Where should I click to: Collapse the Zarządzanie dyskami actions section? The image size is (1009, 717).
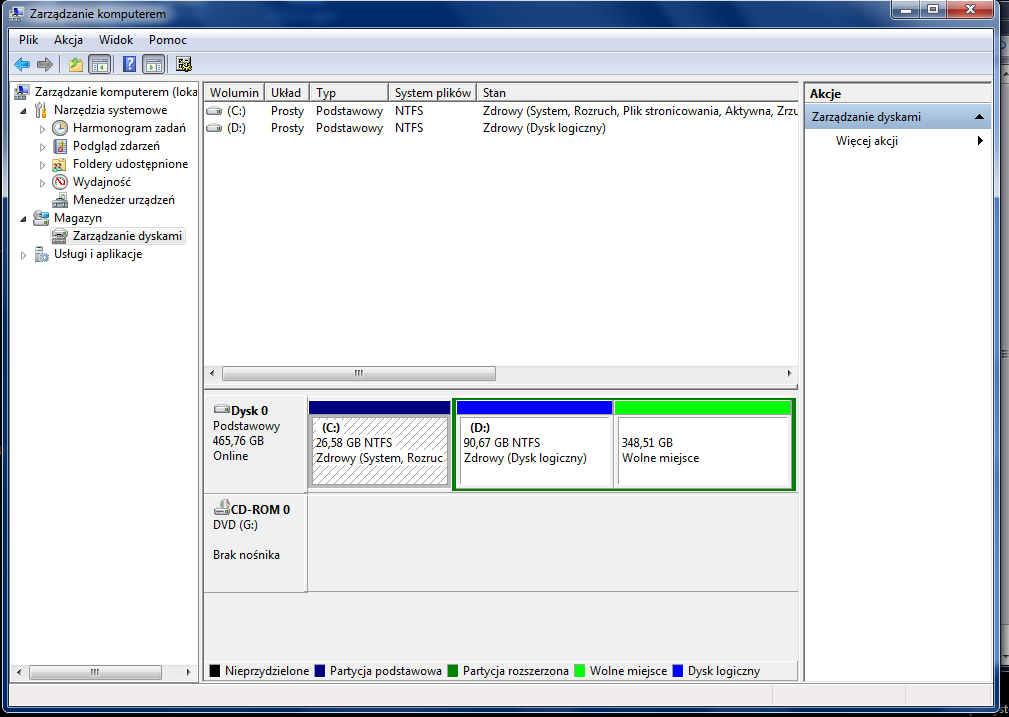pos(979,116)
